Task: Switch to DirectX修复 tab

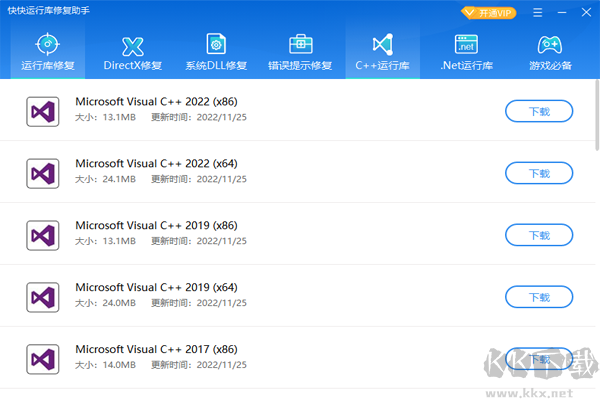Action: [132, 52]
